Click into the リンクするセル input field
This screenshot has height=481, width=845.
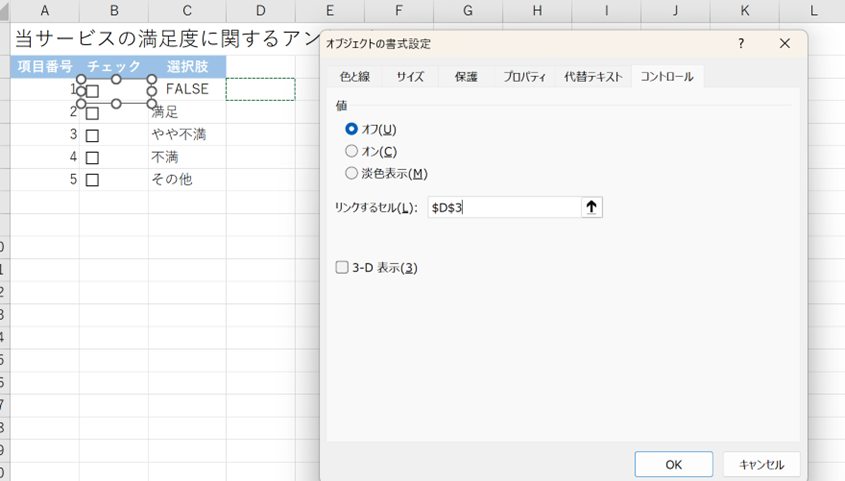(503, 207)
